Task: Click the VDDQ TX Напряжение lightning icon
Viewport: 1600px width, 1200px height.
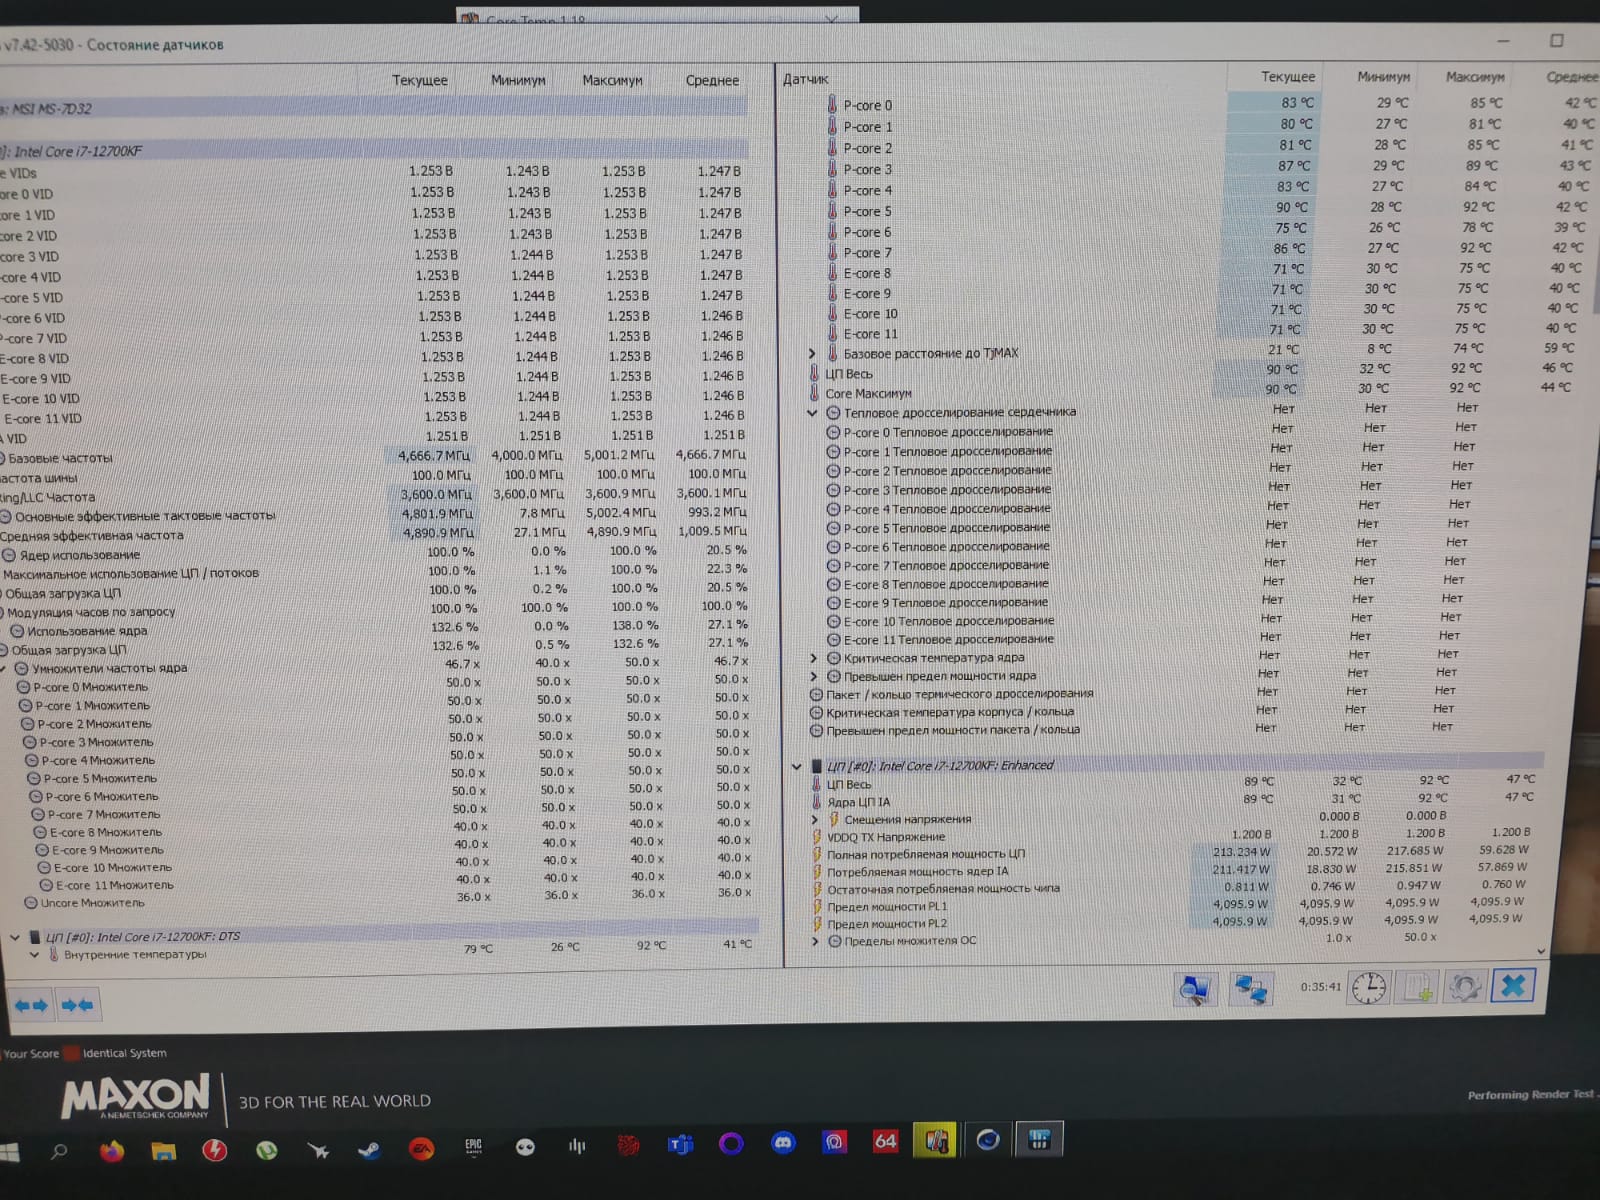Action: coord(816,836)
